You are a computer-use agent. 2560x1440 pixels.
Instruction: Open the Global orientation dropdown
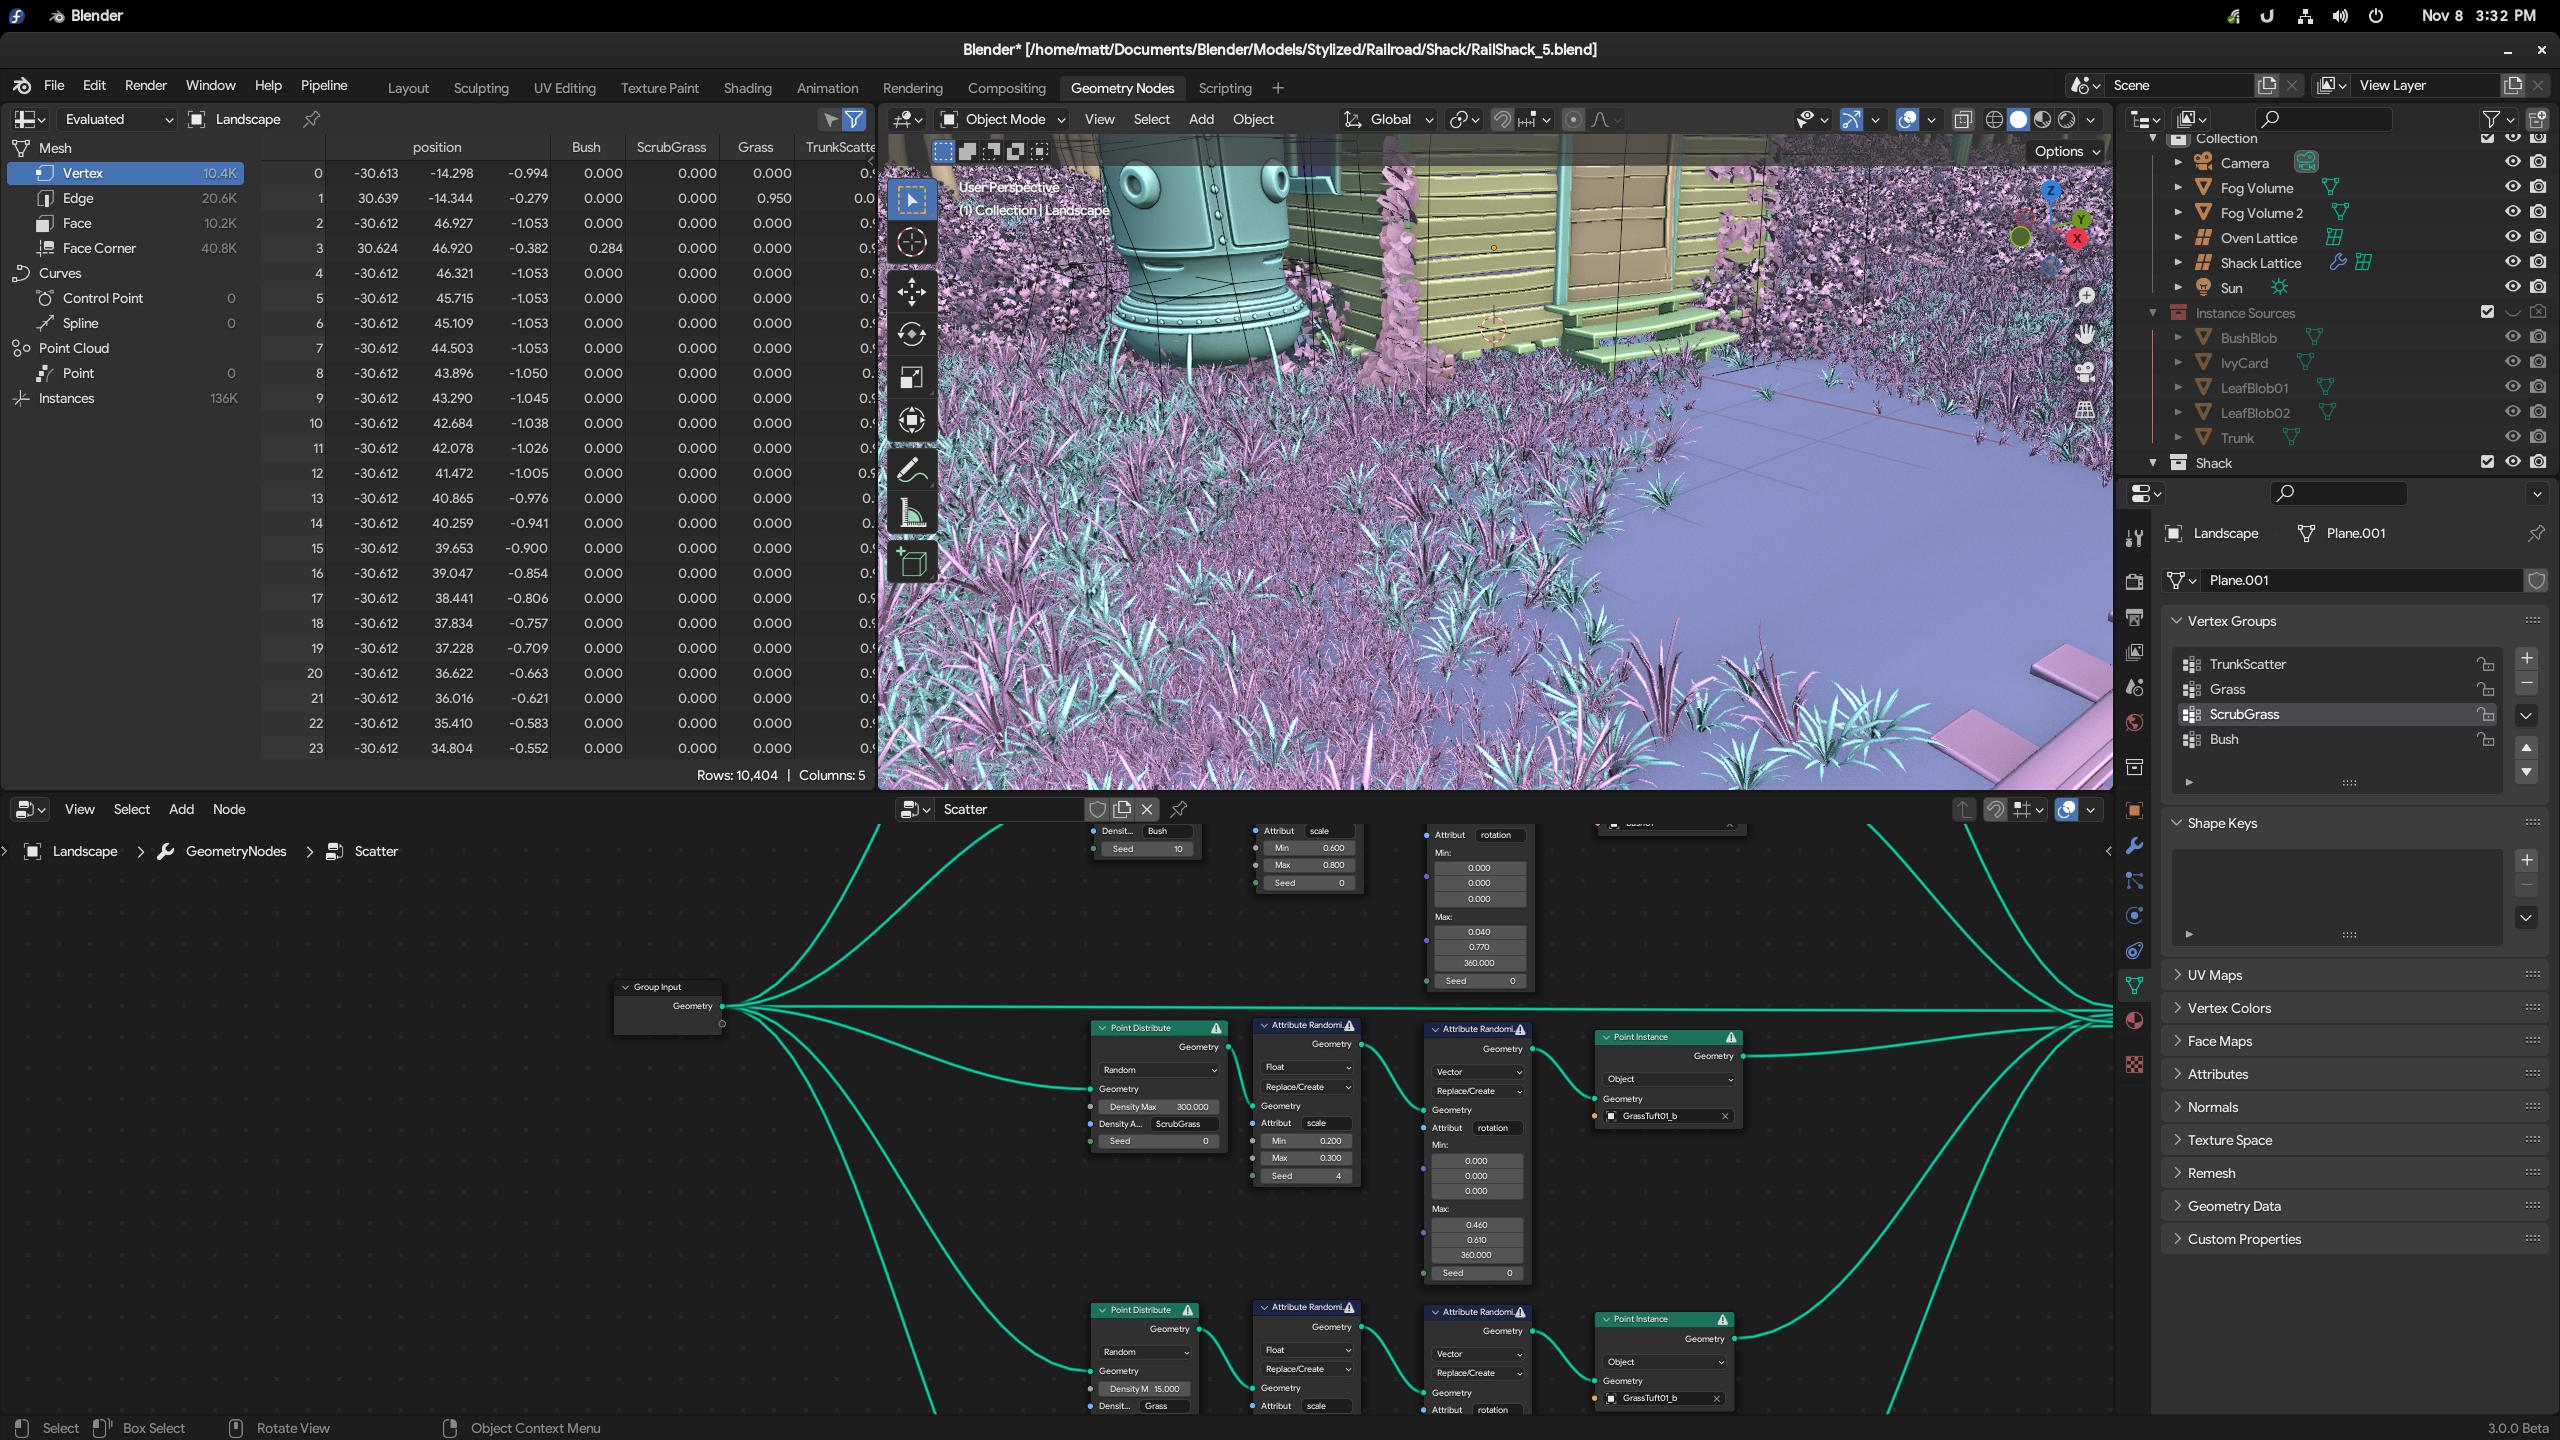(x=1388, y=119)
